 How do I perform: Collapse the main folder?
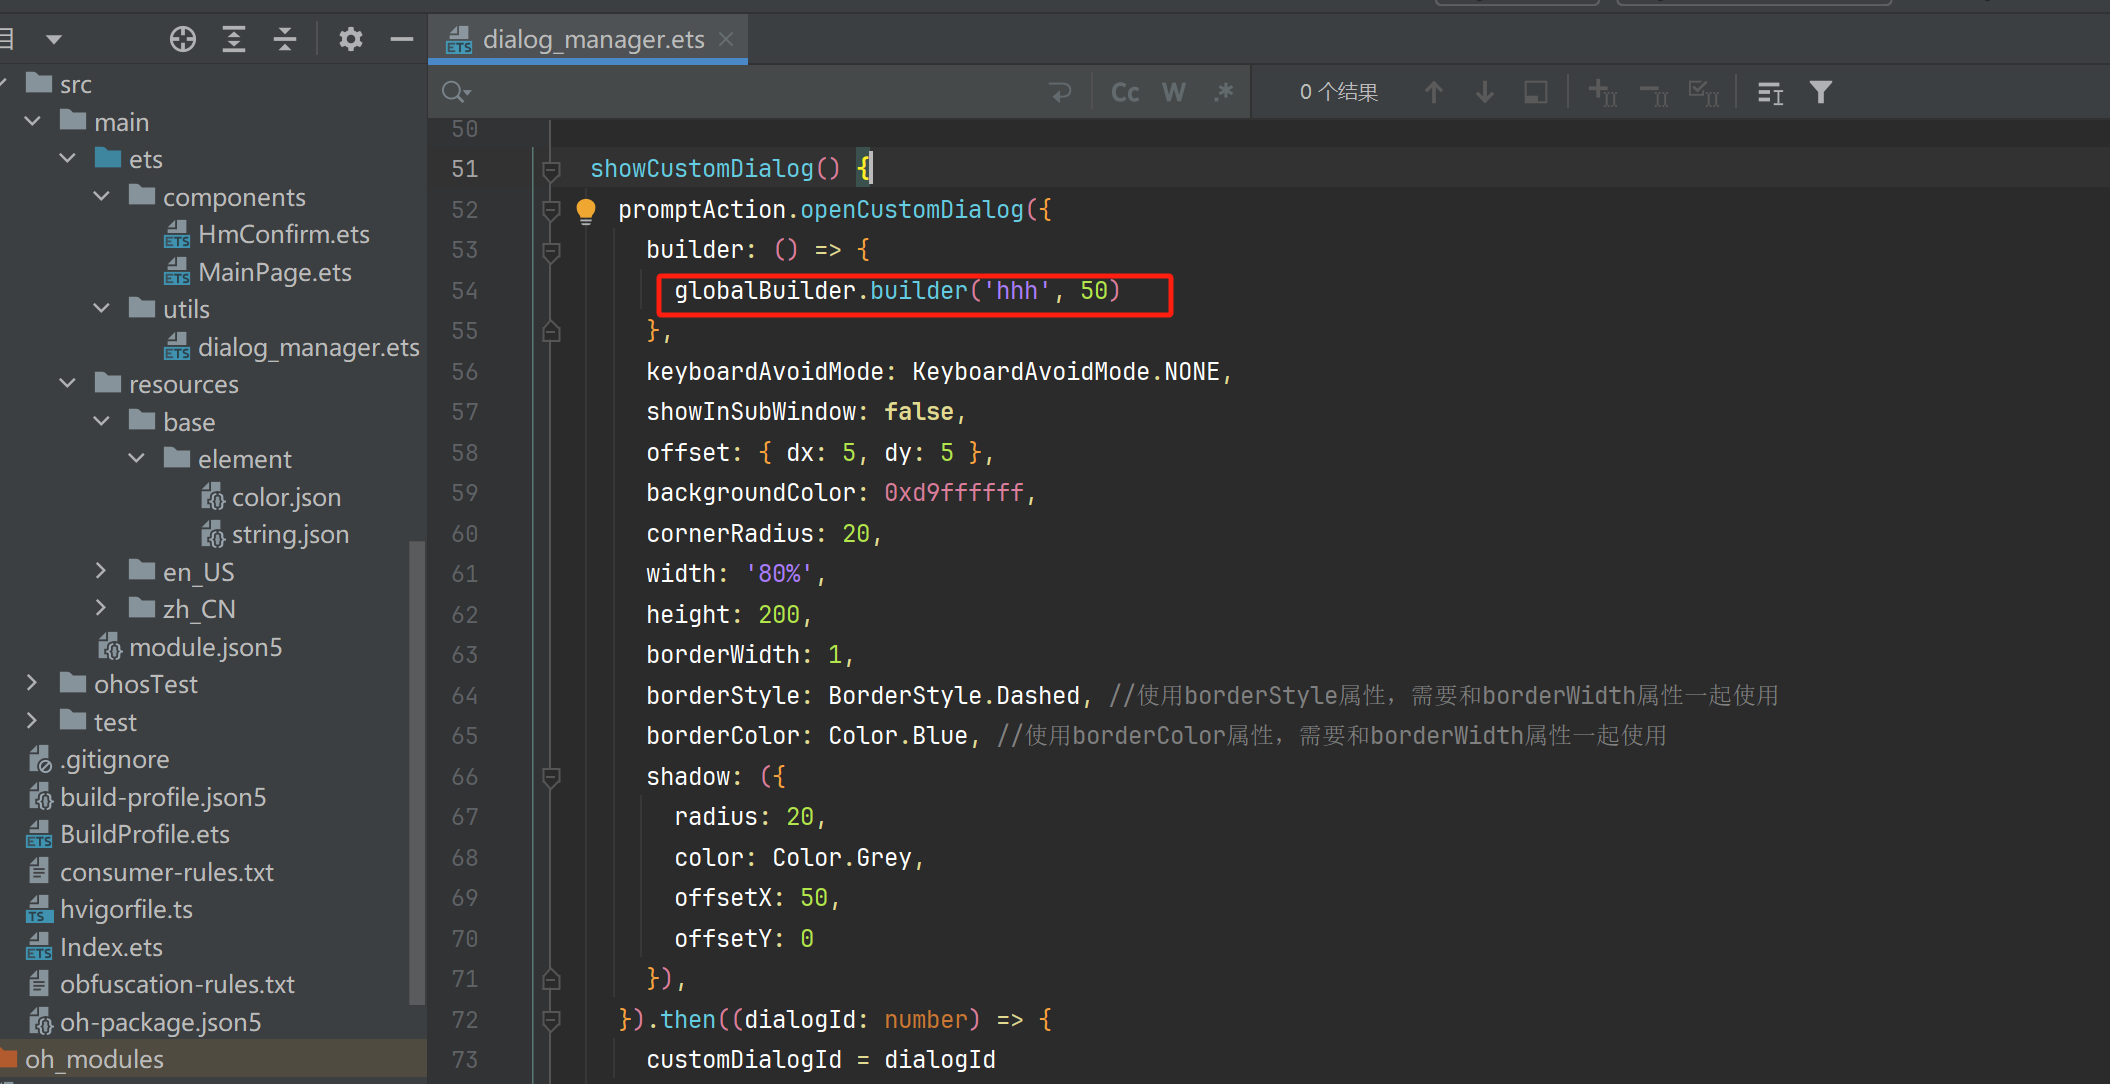(32, 121)
